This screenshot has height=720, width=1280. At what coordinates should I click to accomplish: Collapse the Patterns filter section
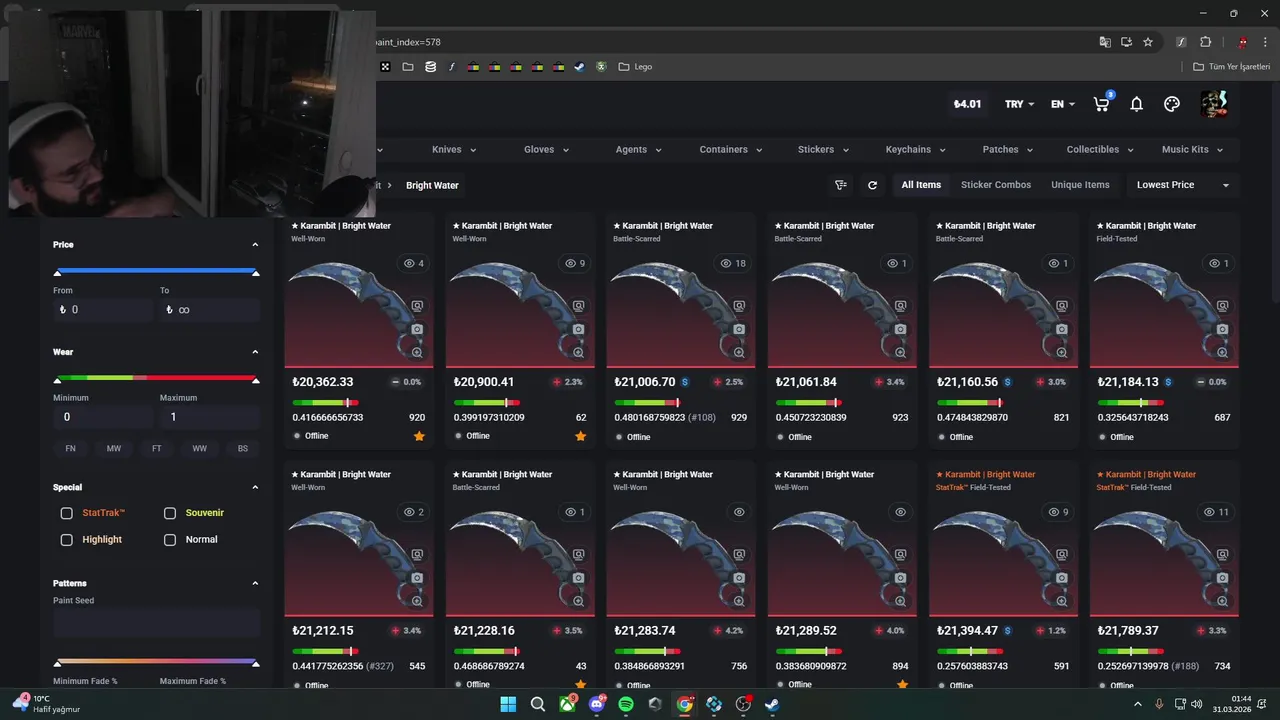(255, 583)
